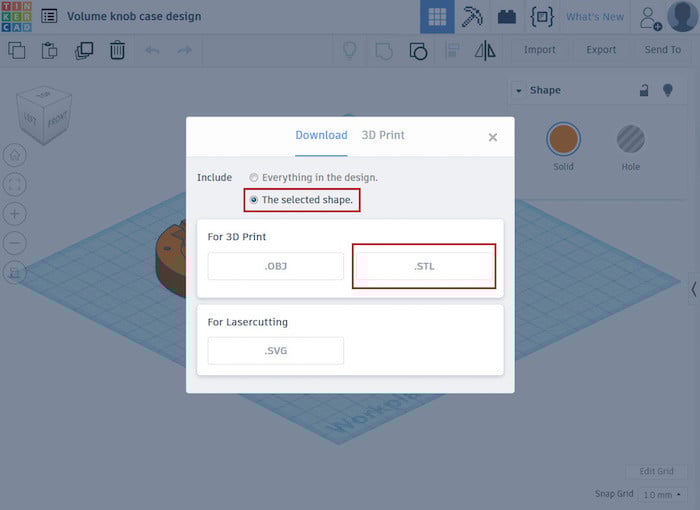Click the .SVG lasercutting button
Viewport: 700px width, 510px height.
pyautogui.click(x=275, y=351)
